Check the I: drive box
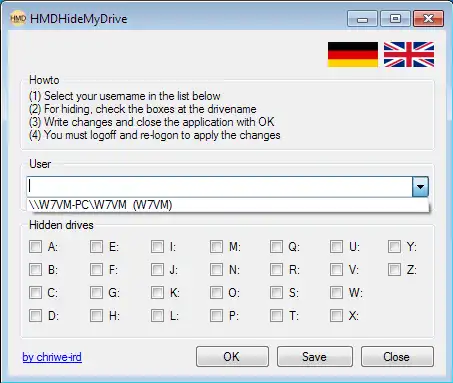This screenshot has width=453, height=383. coord(157,247)
